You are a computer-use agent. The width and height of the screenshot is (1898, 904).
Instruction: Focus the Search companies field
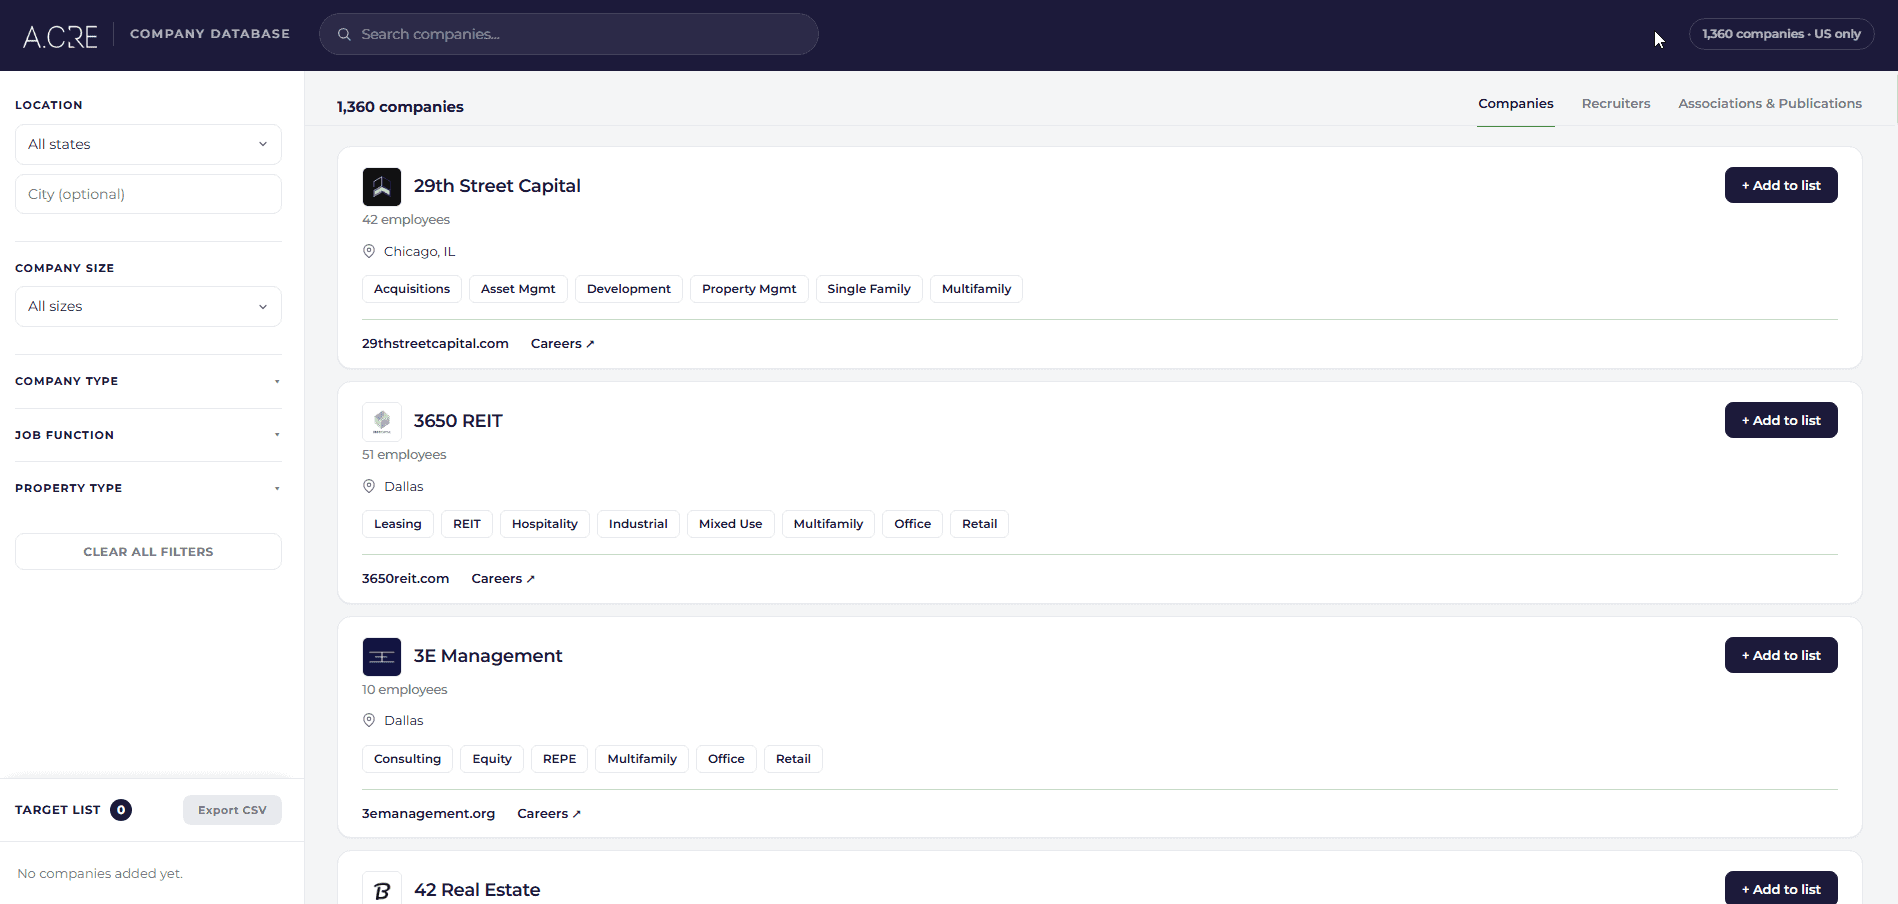point(569,34)
